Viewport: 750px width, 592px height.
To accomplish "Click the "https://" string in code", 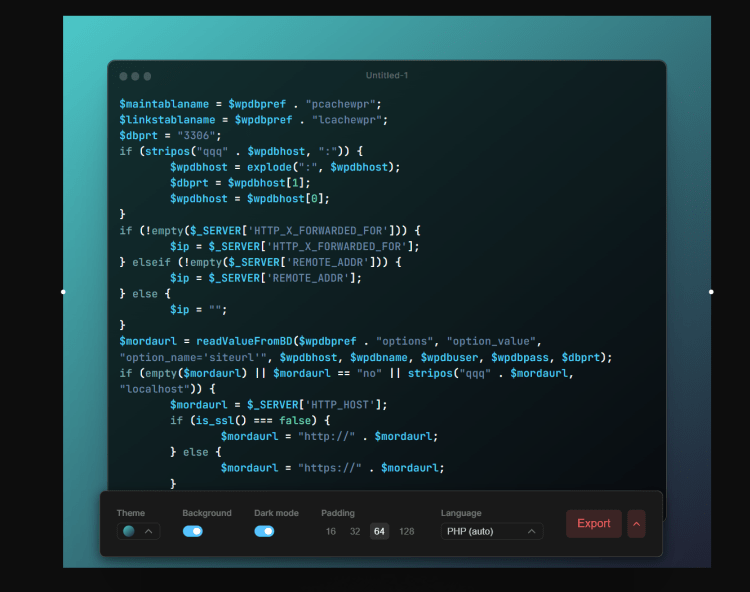I will tap(330, 468).
